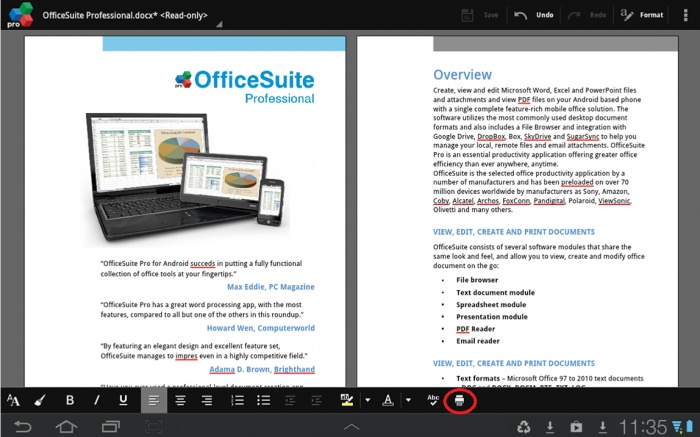Expand font color dropdown arrow
This screenshot has height=437, width=700.
(x=408, y=400)
